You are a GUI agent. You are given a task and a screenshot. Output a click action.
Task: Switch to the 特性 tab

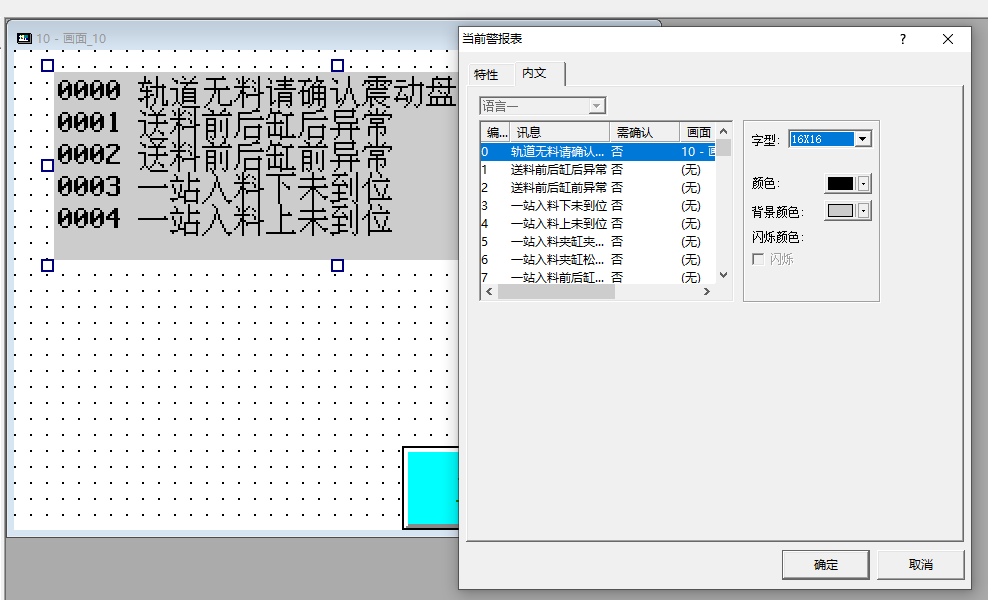pyautogui.click(x=486, y=75)
